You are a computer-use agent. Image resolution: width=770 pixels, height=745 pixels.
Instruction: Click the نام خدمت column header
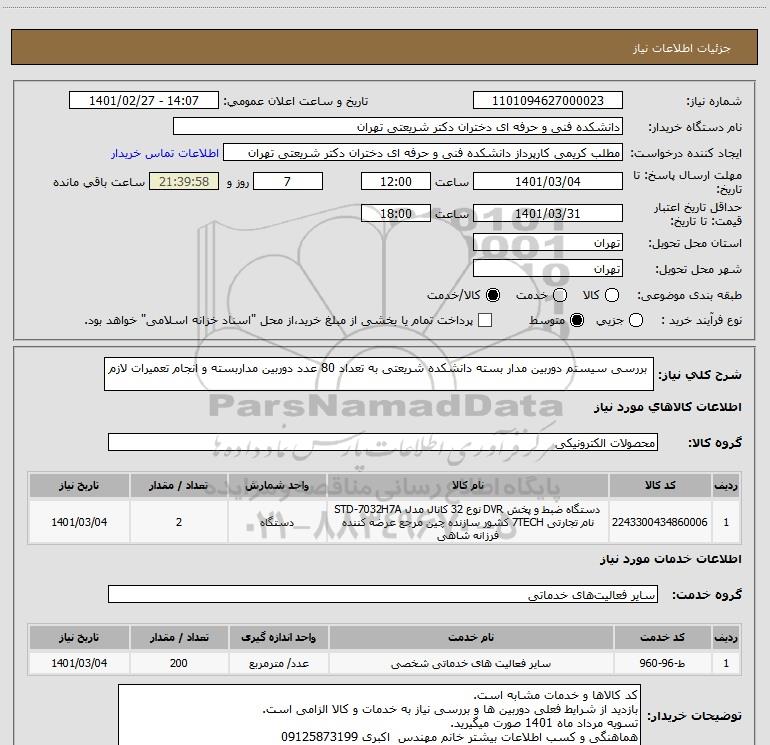pos(470,637)
